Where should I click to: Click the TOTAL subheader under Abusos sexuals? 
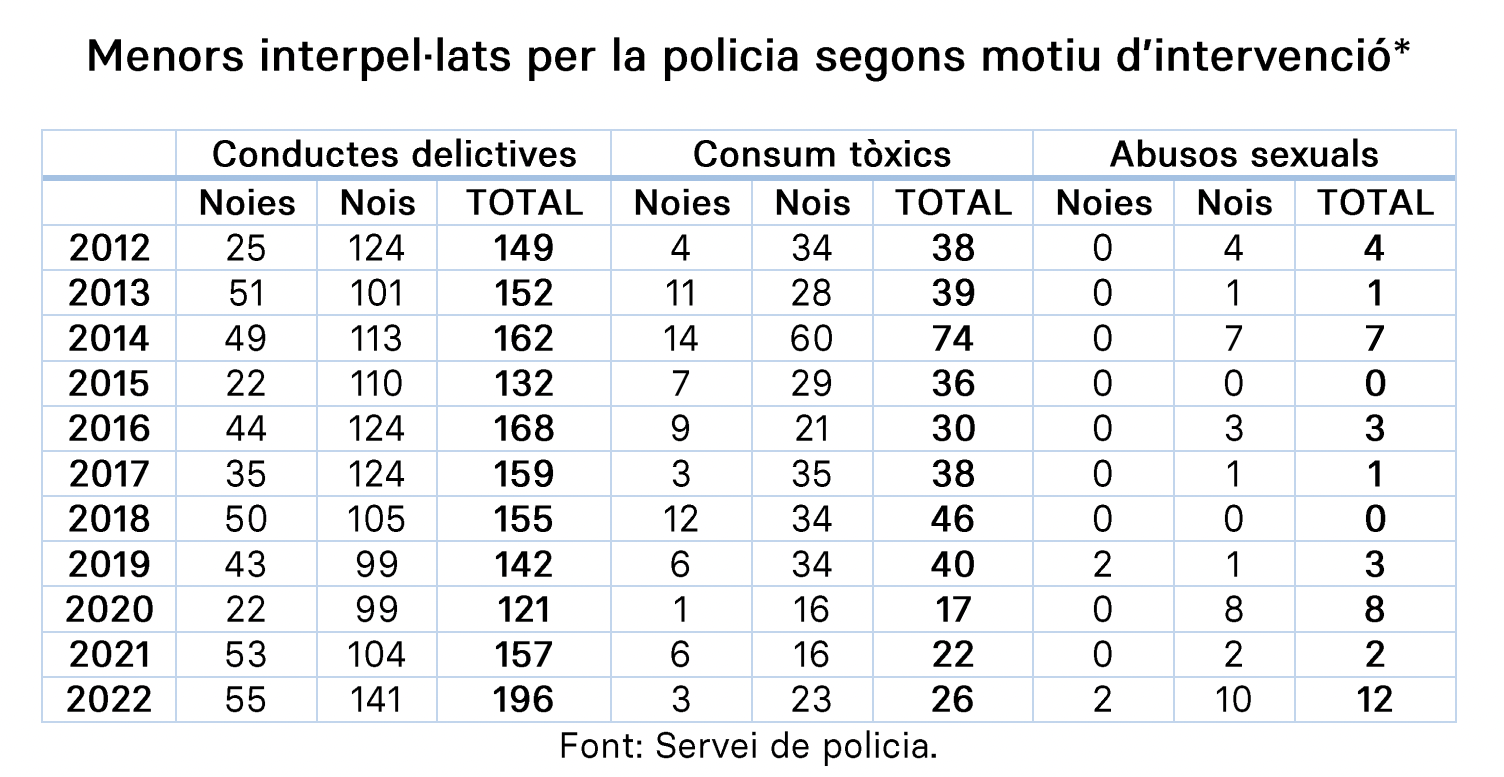pos(1375,203)
